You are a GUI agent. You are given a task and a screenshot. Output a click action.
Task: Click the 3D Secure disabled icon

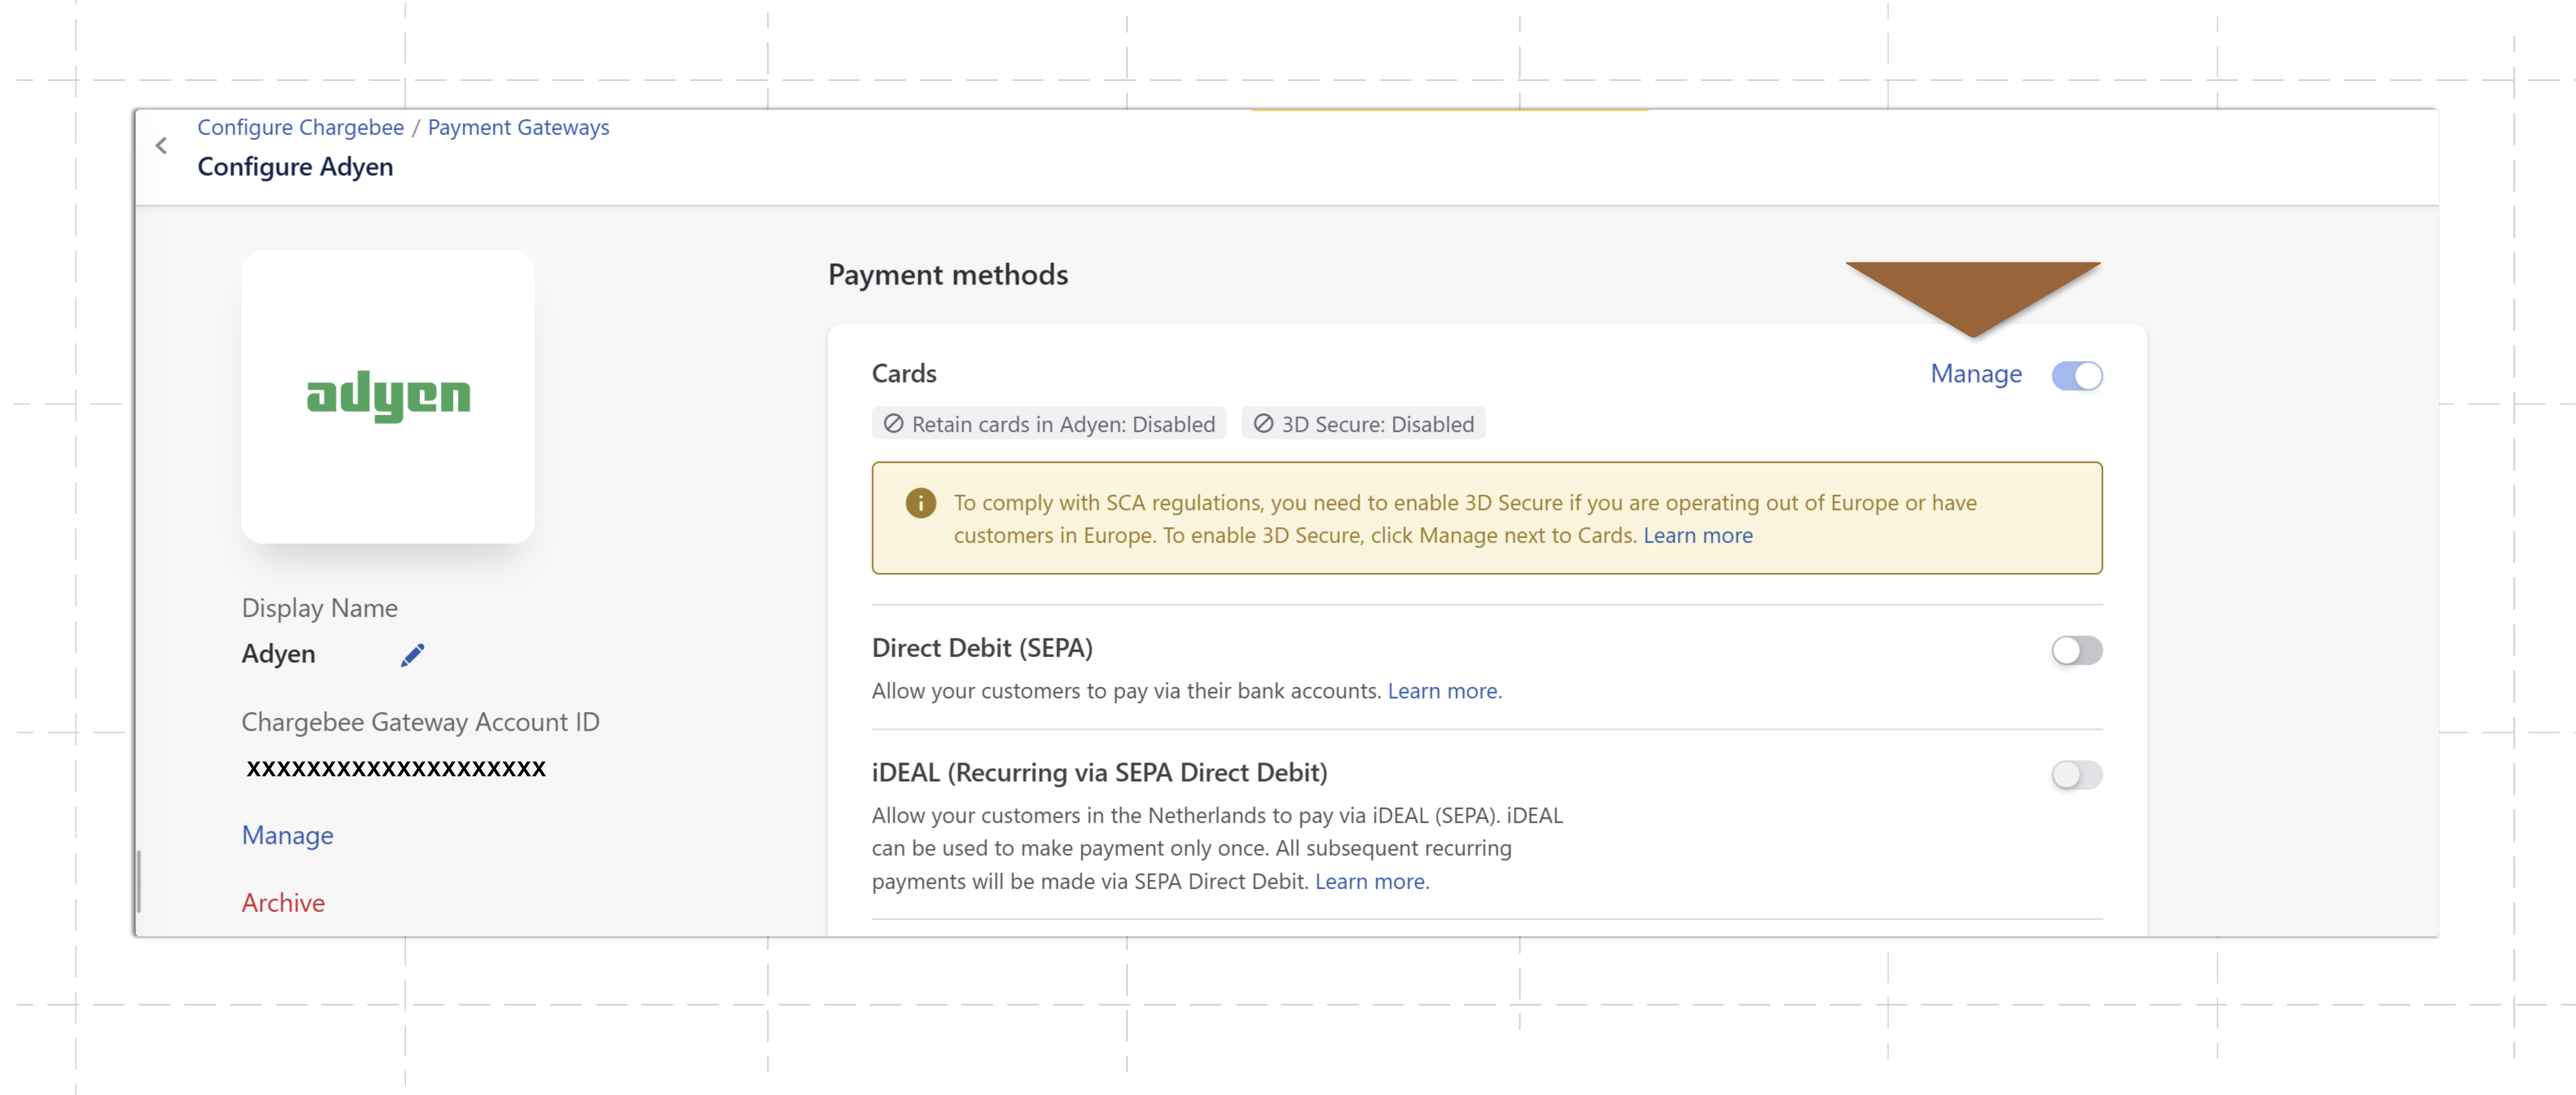click(x=1264, y=424)
